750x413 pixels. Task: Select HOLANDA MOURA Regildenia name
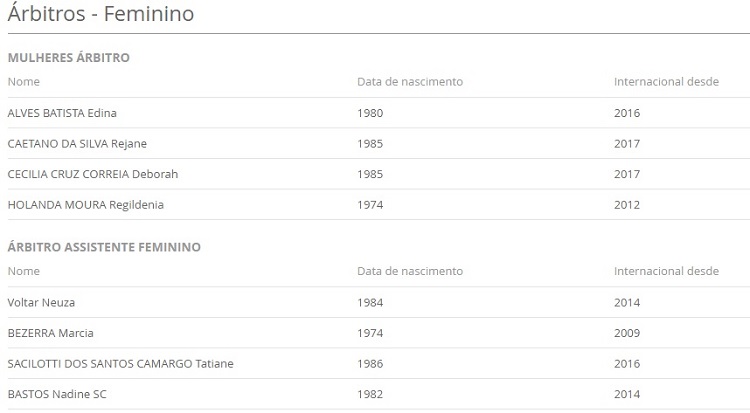(x=86, y=205)
